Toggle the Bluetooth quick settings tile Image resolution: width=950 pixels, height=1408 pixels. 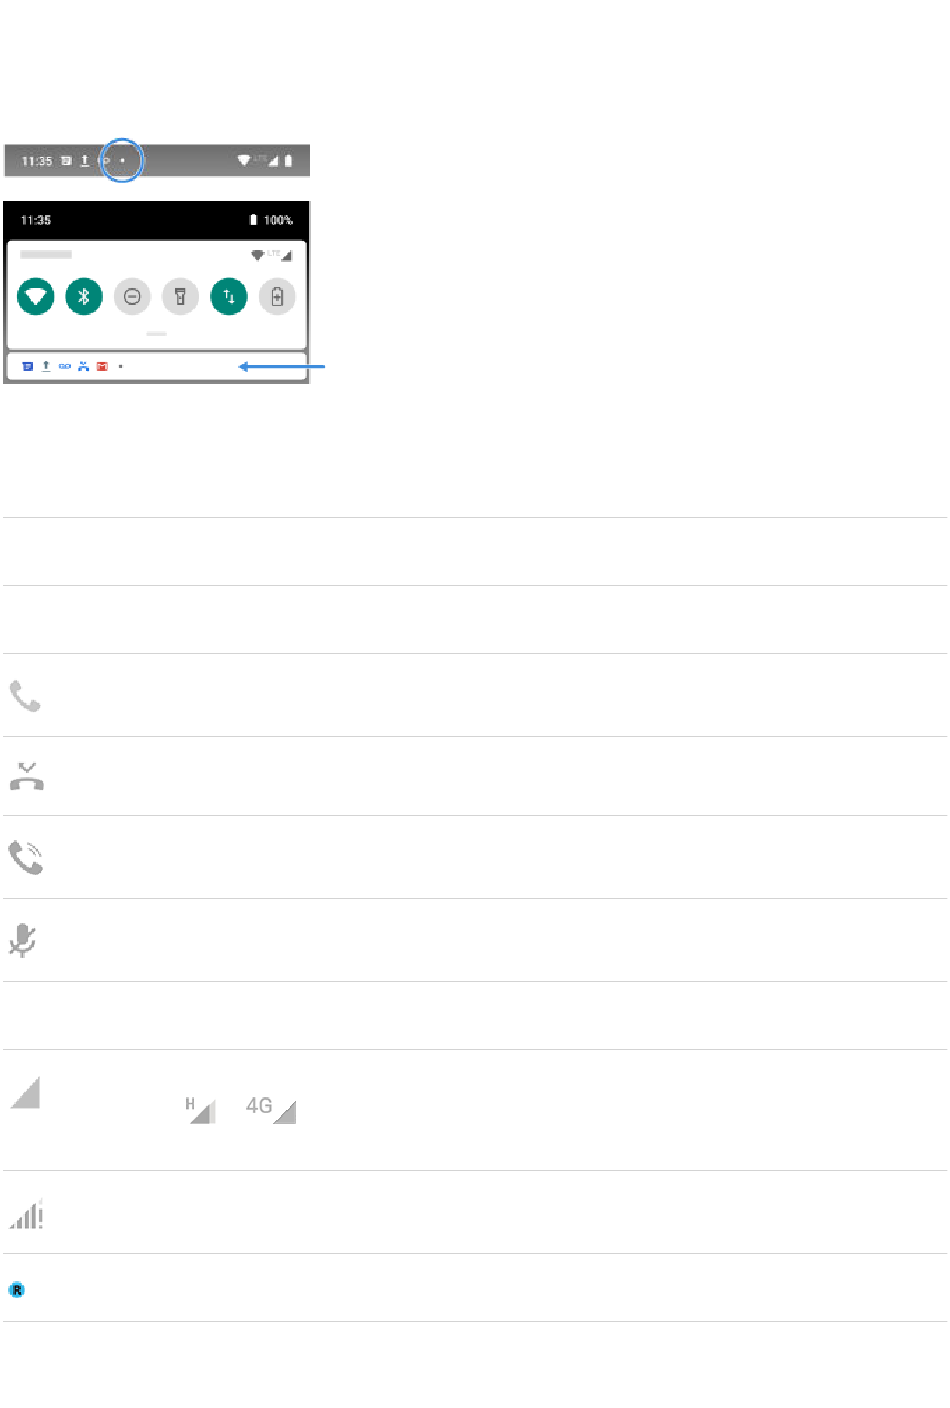(x=84, y=296)
